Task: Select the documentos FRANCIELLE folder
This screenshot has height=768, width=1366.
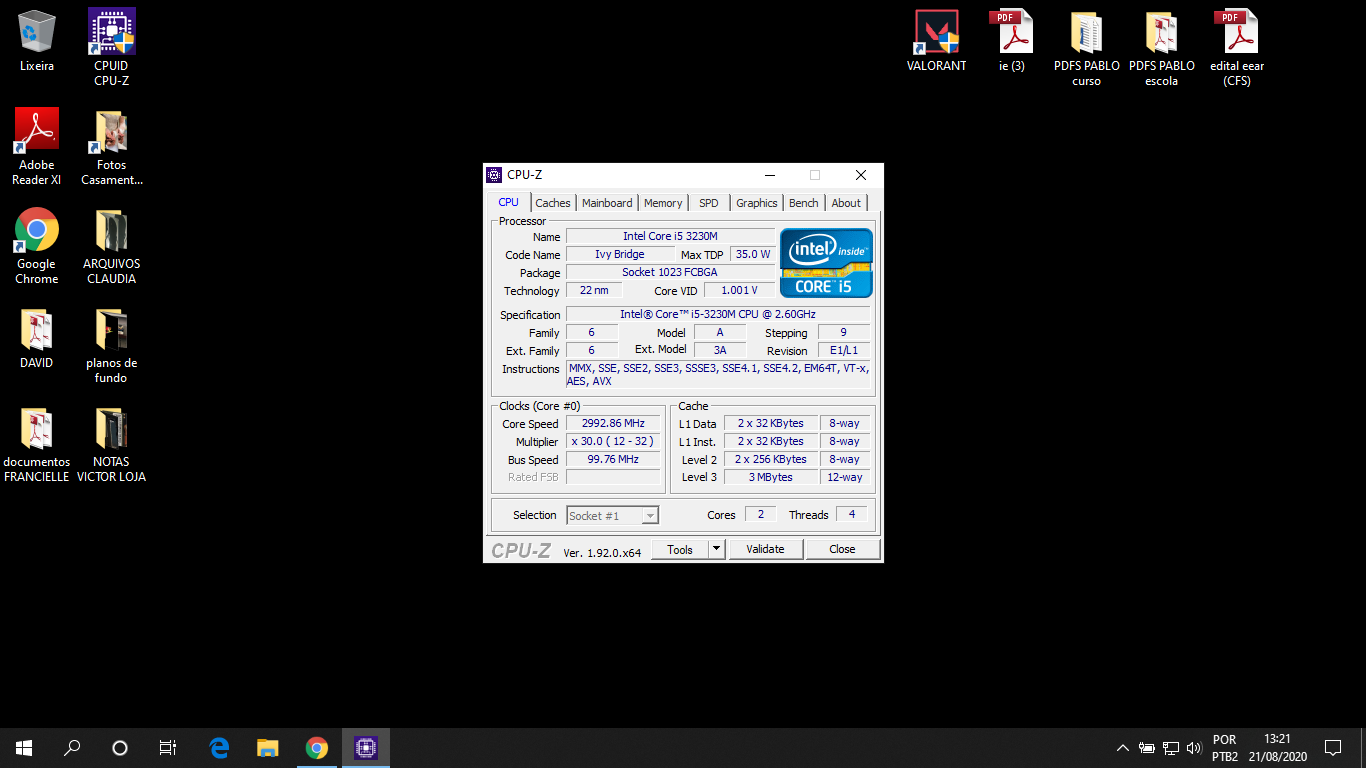Action: [37, 444]
